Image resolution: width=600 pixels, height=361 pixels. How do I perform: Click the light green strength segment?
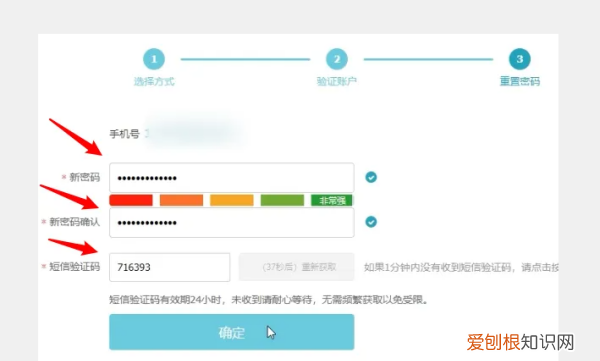click(x=282, y=200)
